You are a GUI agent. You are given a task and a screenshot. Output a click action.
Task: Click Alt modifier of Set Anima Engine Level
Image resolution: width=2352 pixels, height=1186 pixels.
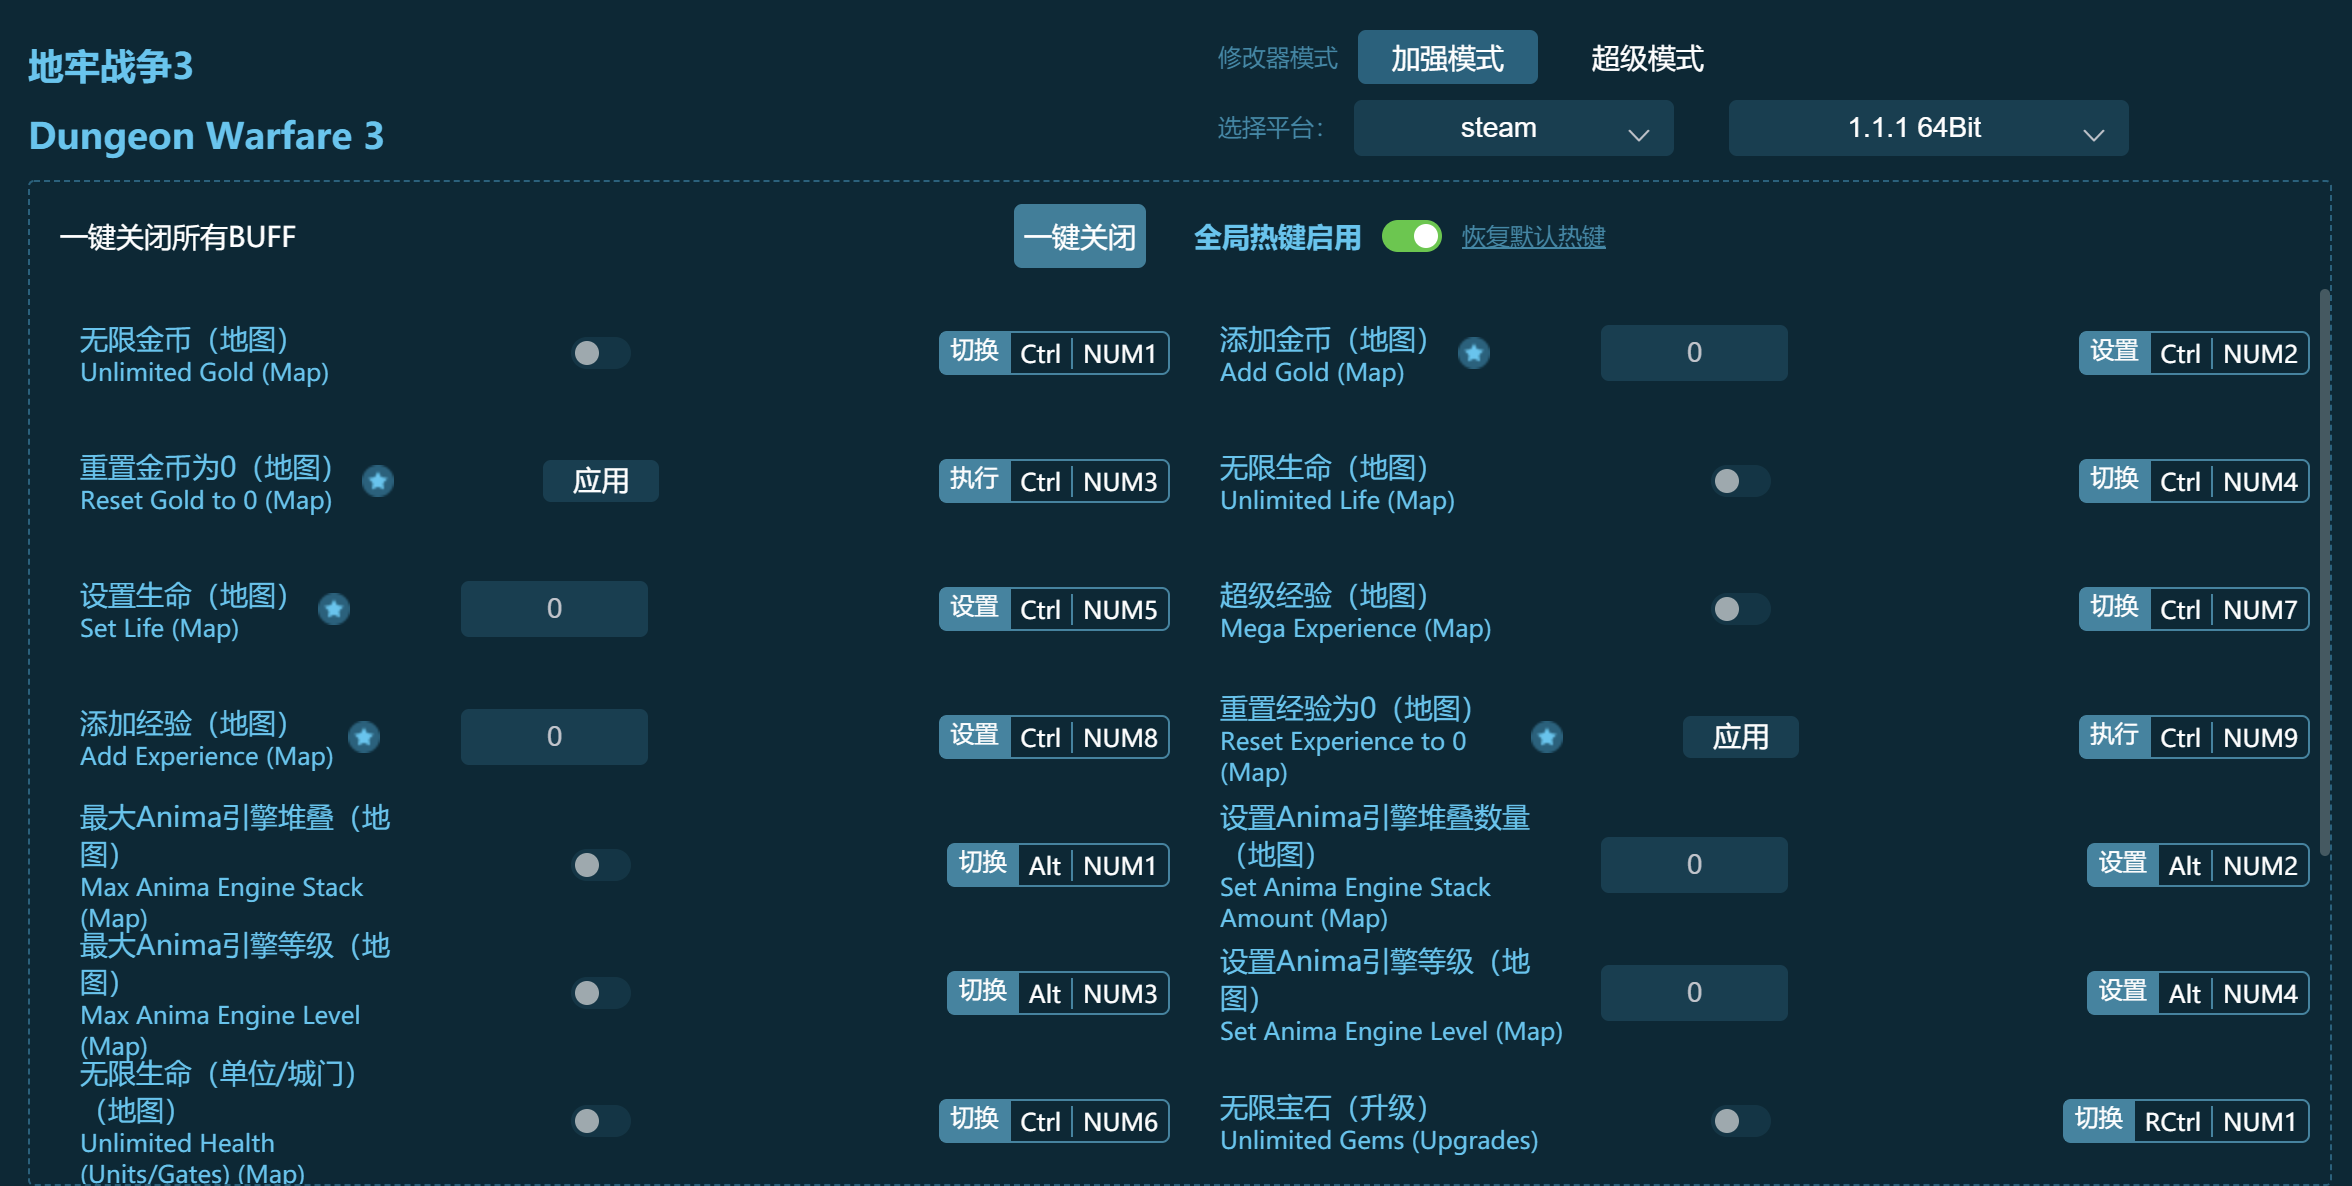[x=2185, y=994]
